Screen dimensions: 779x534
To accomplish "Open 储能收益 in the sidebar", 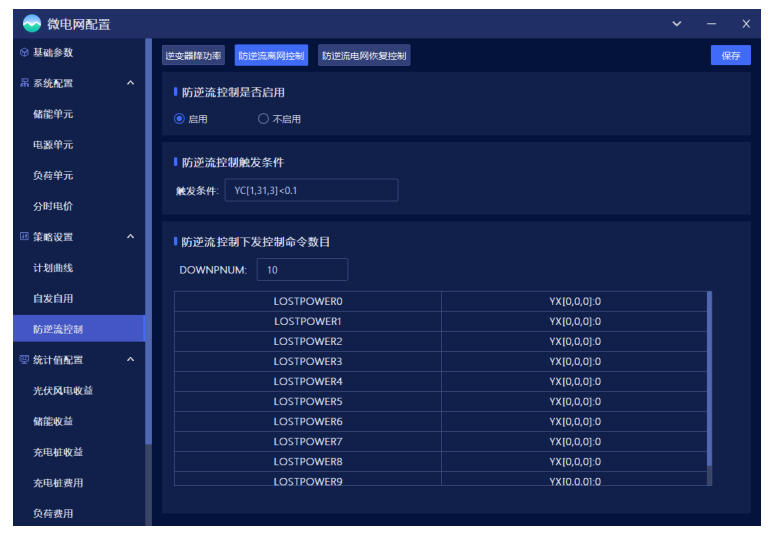I will pyautogui.click(x=53, y=421).
